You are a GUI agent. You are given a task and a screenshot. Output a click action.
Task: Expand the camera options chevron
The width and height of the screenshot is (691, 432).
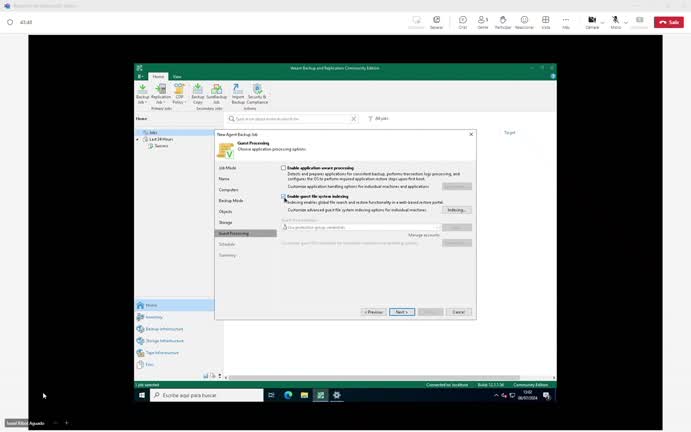pos(602,22)
